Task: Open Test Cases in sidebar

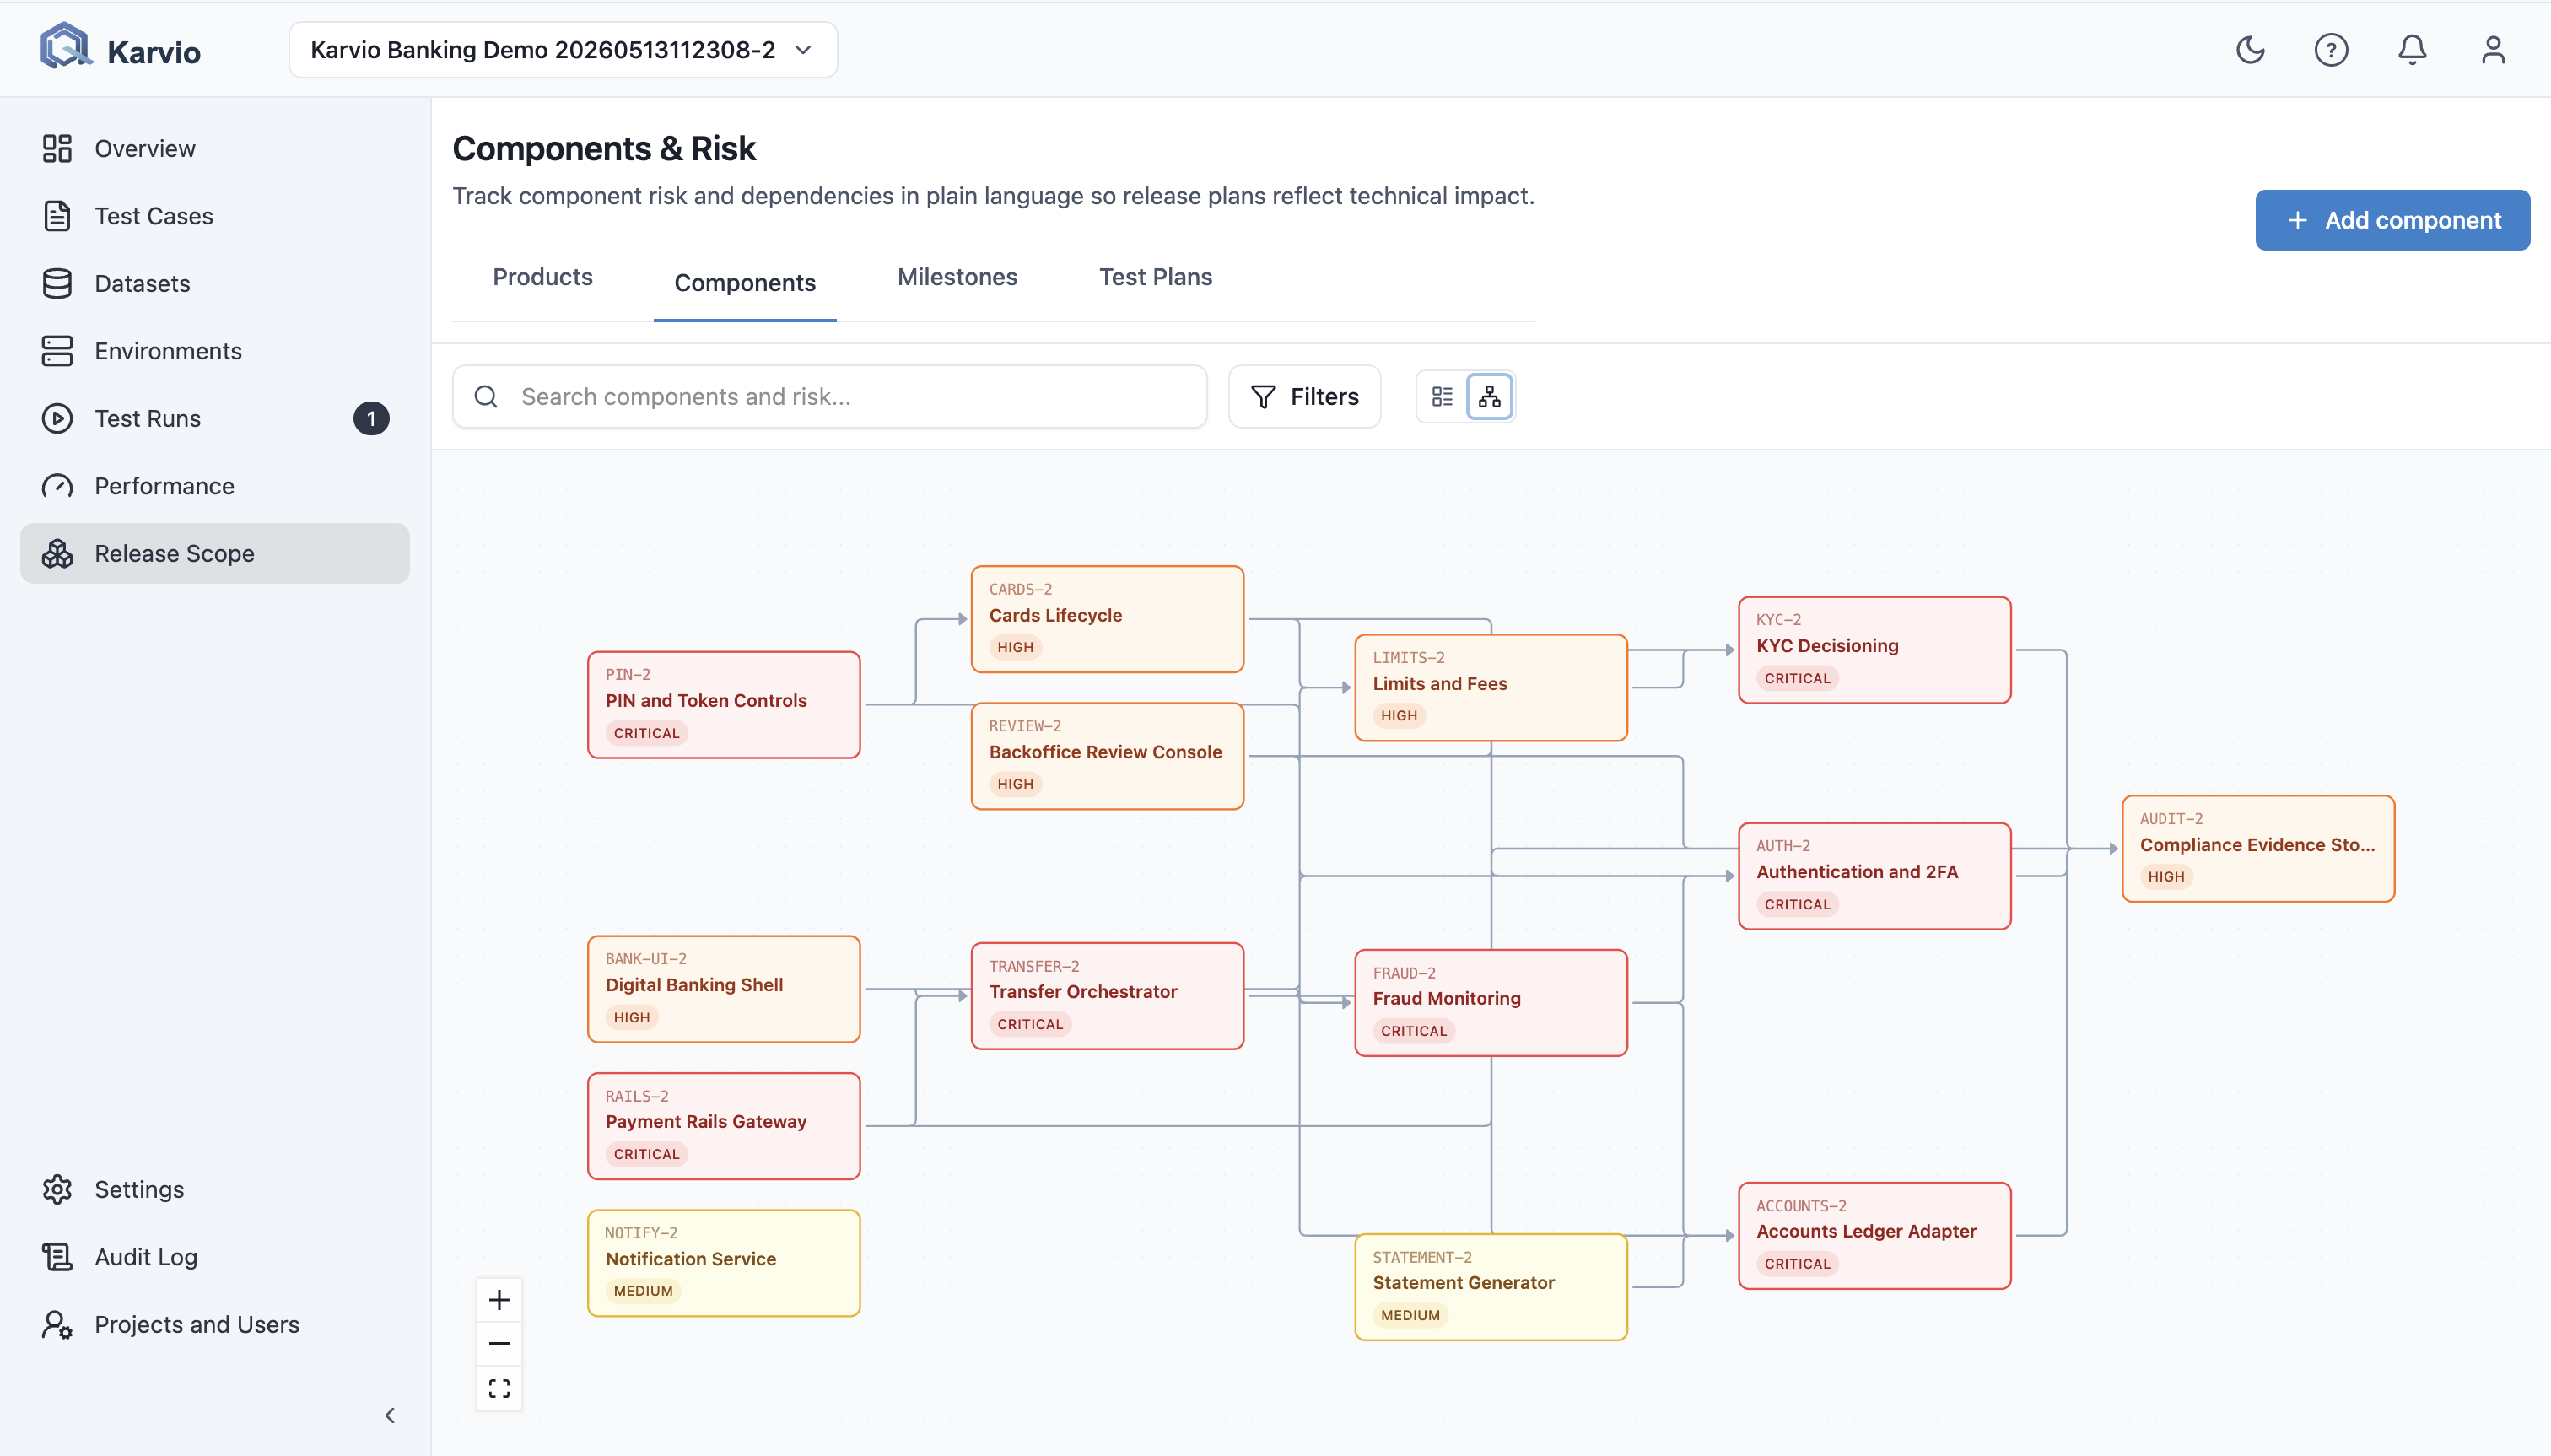Action: tap(215, 216)
